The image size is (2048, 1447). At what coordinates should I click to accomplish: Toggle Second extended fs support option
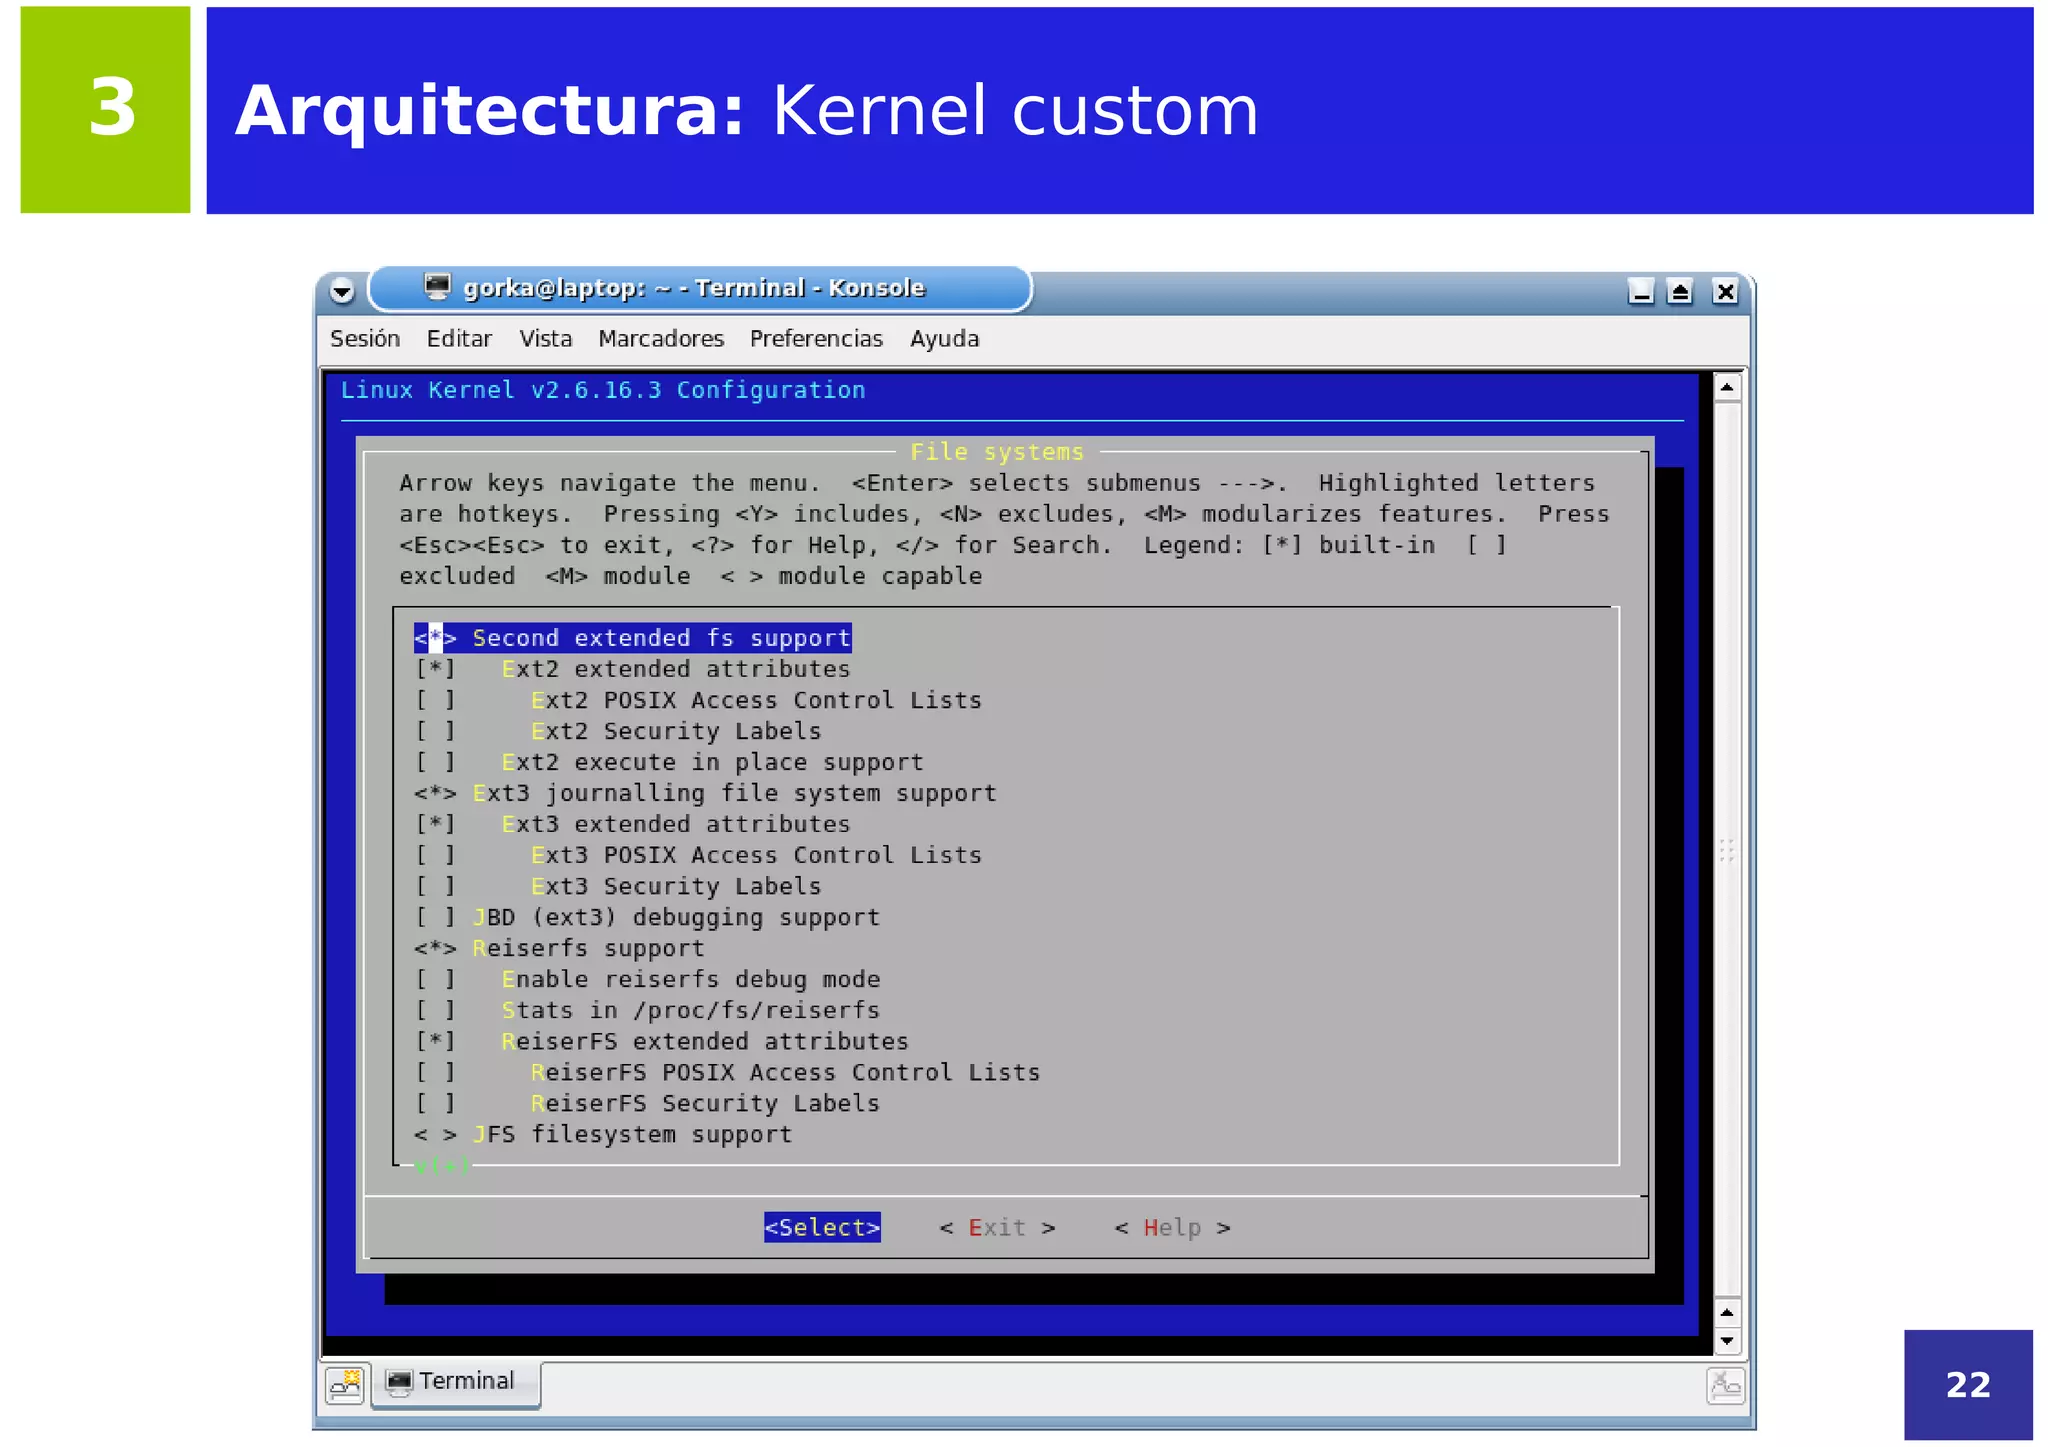point(632,638)
